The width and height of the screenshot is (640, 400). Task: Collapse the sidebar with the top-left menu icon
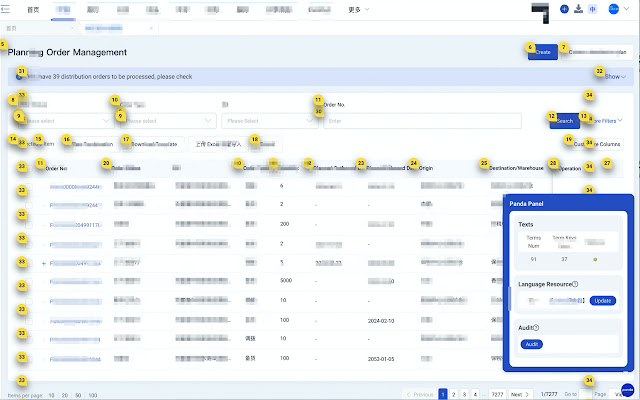pos(5,9)
